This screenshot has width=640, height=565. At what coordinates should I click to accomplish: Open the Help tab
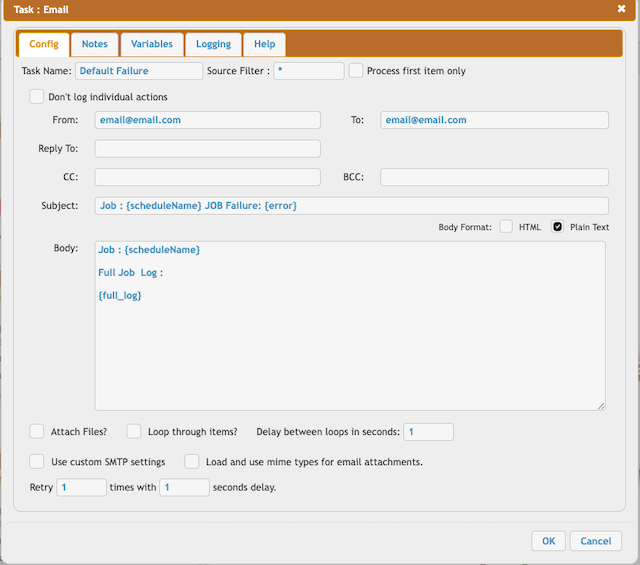(264, 44)
